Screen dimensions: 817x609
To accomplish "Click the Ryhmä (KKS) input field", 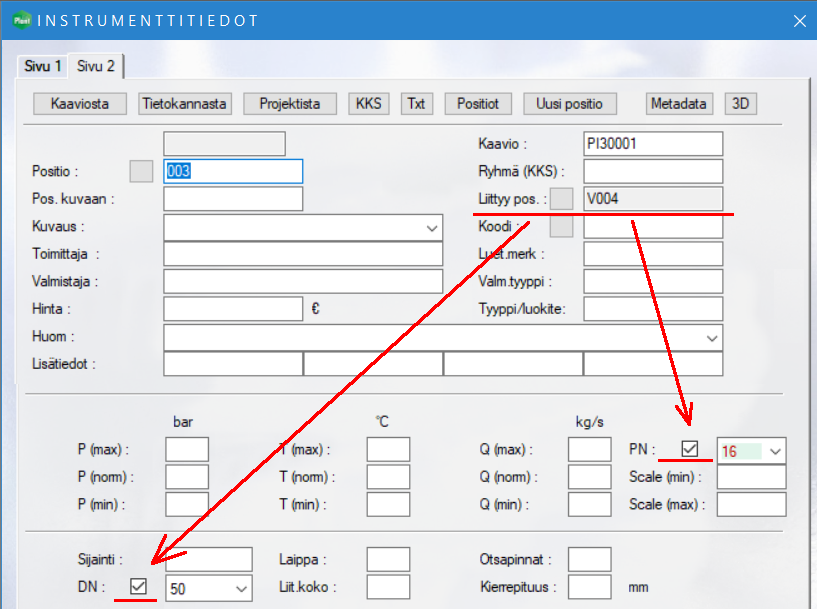I will tap(653, 171).
